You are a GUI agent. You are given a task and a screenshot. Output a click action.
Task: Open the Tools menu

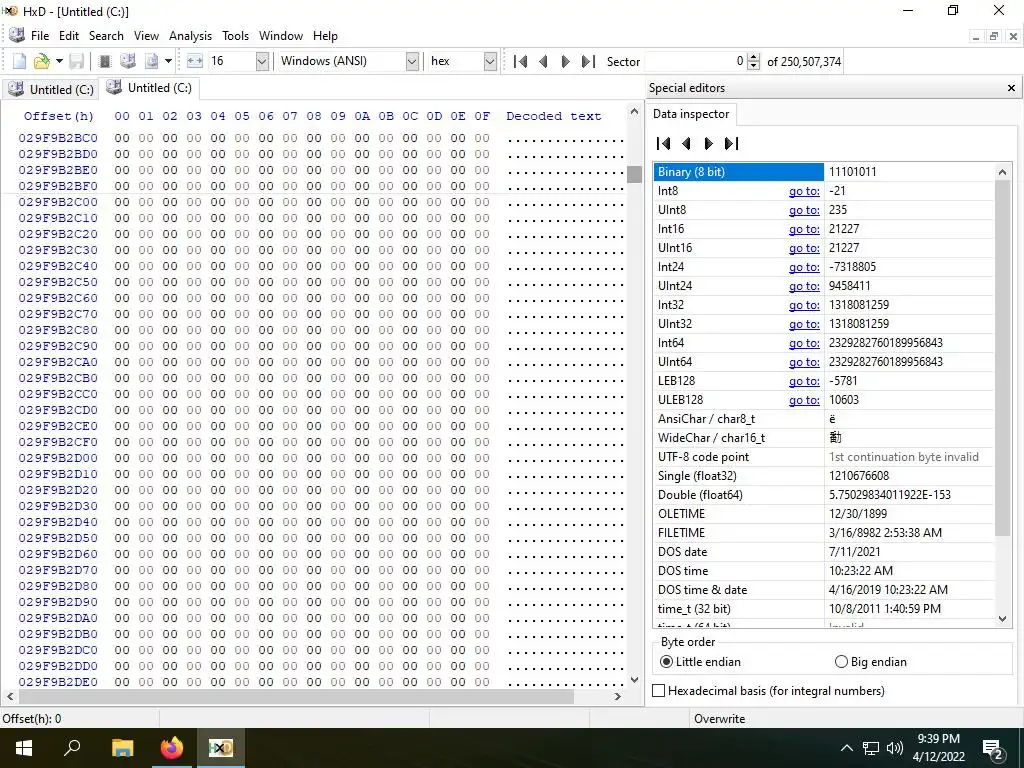pyautogui.click(x=235, y=36)
